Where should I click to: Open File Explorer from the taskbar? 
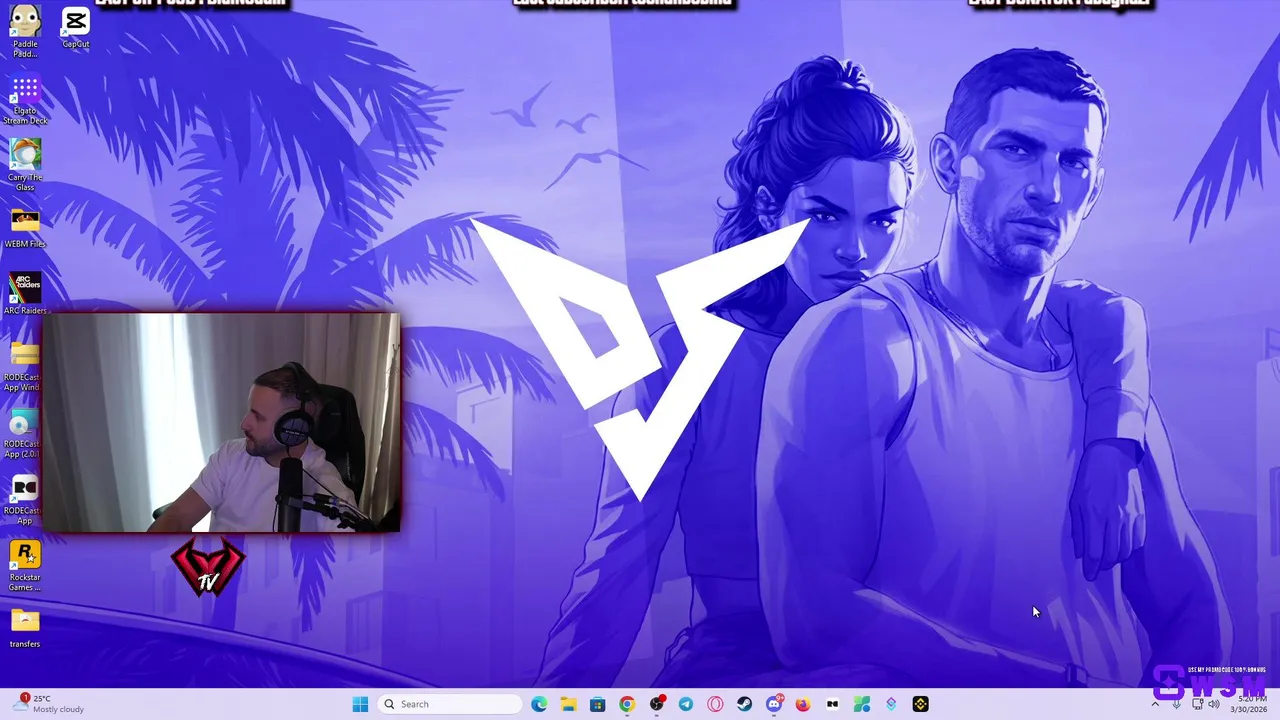[568, 704]
